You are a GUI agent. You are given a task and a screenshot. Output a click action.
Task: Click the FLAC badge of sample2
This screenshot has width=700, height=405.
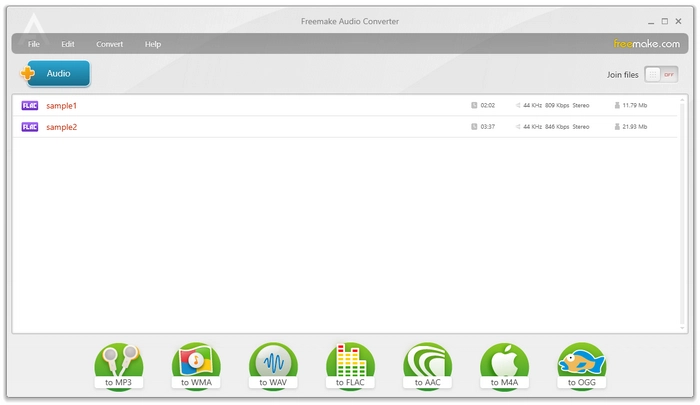pos(30,127)
